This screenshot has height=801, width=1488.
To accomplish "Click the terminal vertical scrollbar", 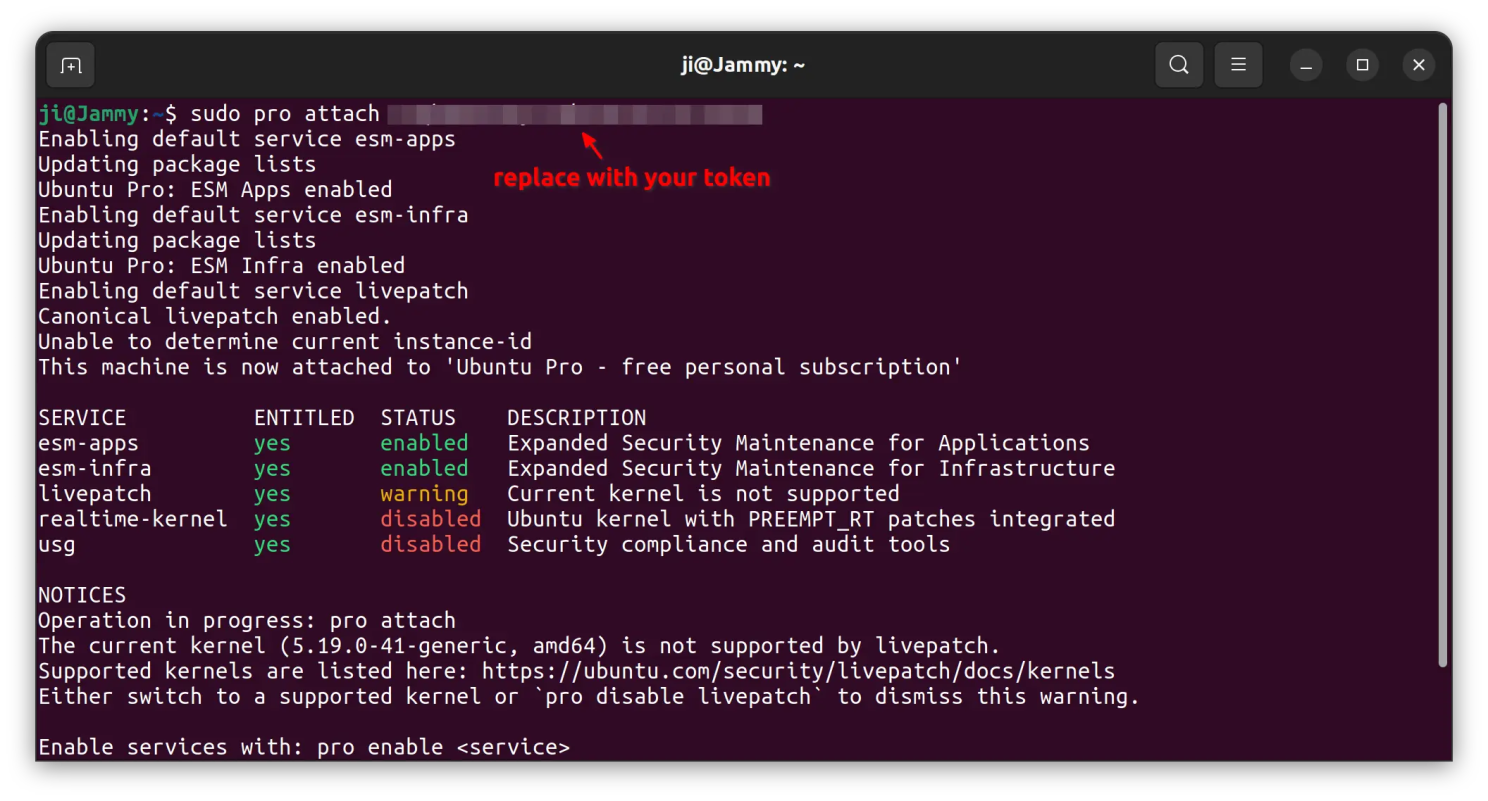I will 1442,385.
